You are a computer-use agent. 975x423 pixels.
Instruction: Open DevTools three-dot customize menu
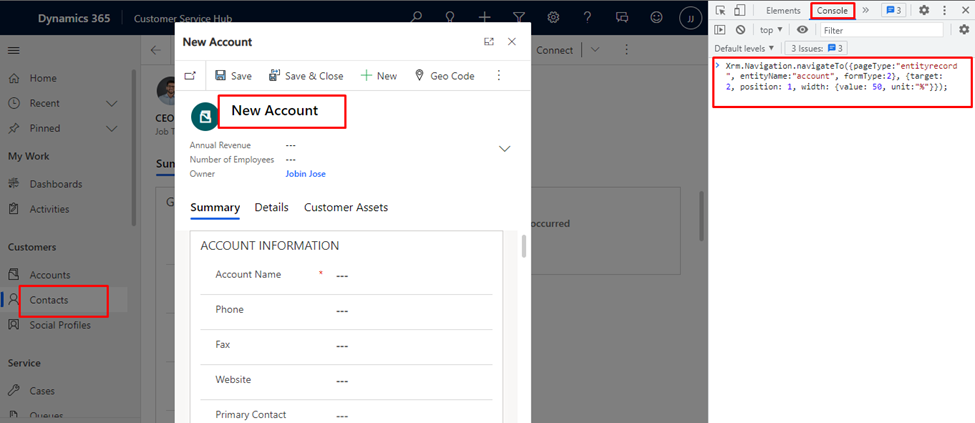[944, 11]
